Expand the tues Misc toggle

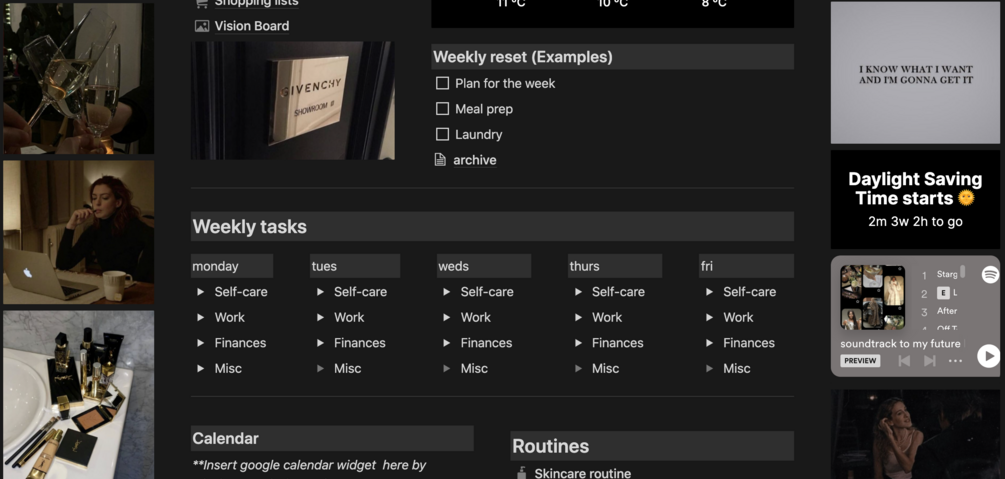click(x=320, y=369)
